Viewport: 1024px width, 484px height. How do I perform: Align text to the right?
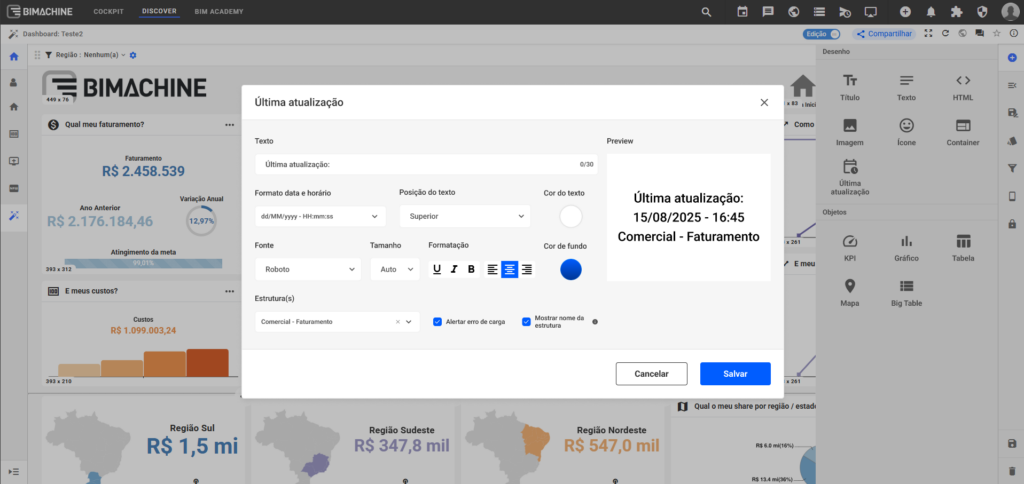point(526,269)
